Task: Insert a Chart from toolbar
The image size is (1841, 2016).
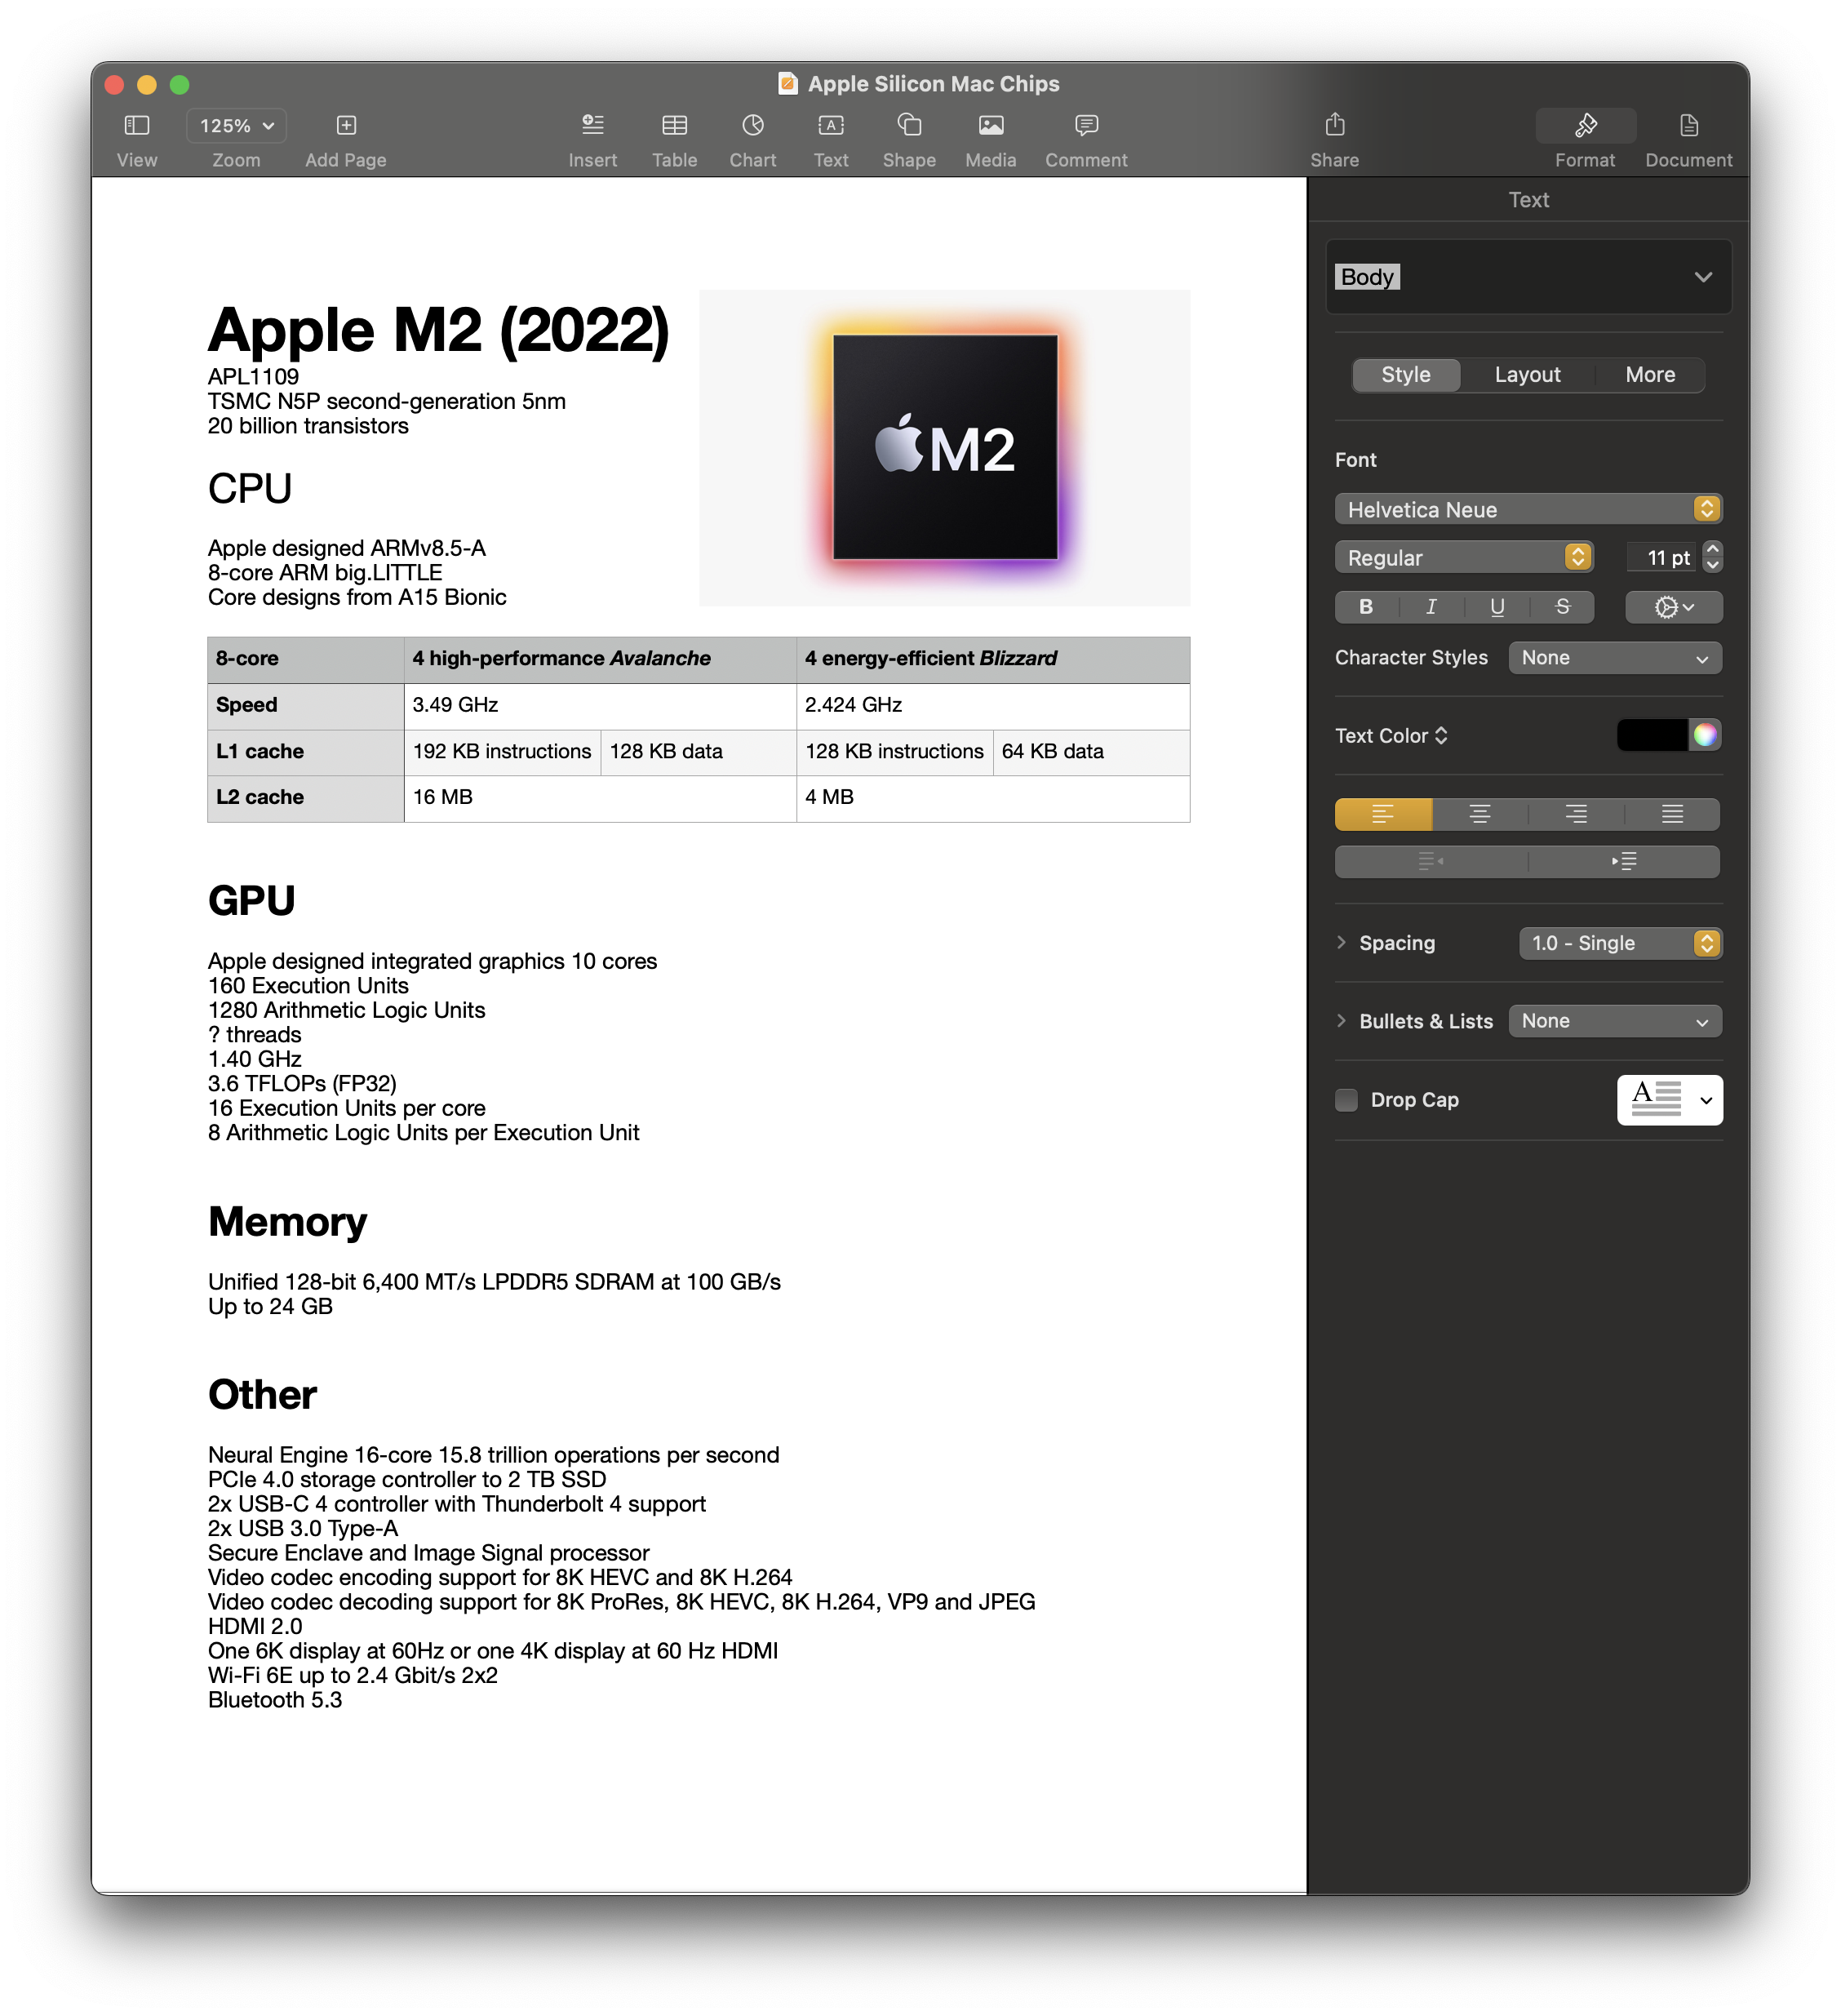Action: [752, 126]
